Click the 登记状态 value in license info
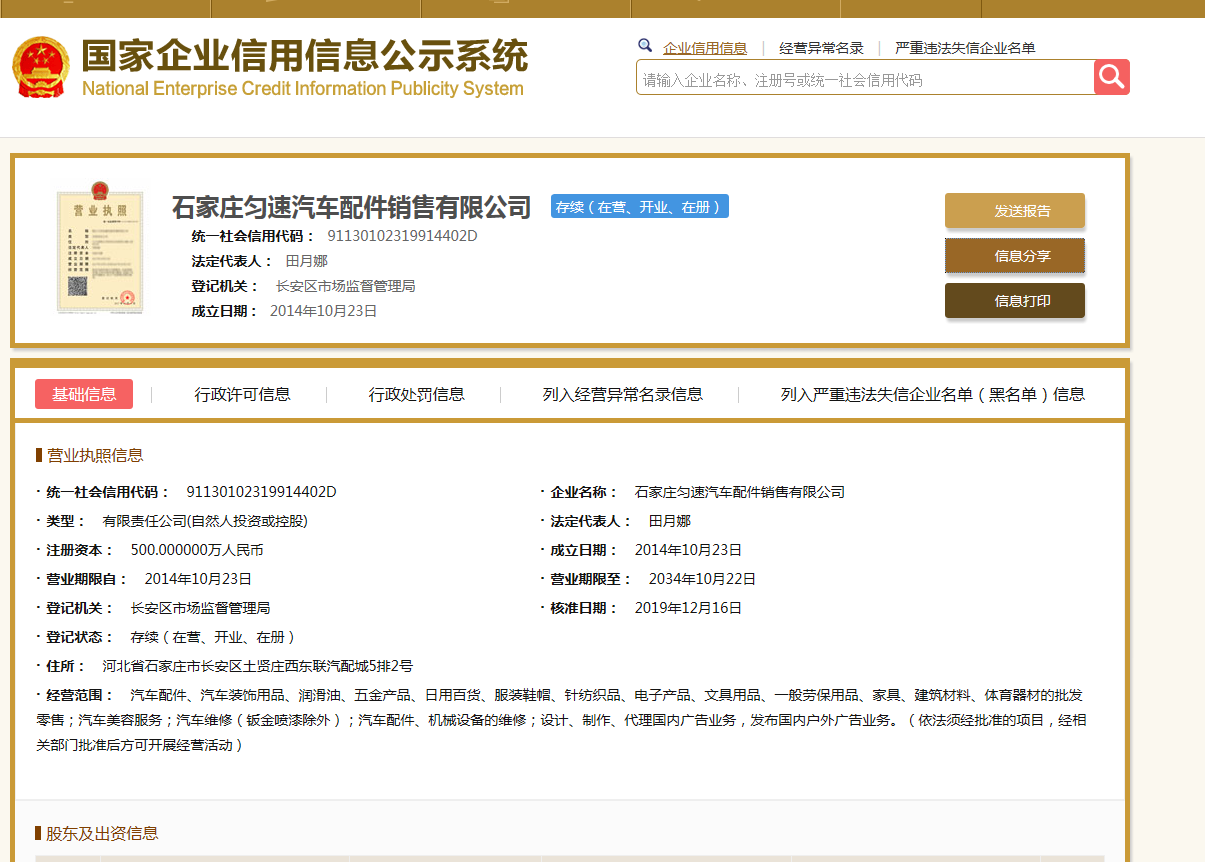Screen dimensions: 1205x862 pos(213,637)
